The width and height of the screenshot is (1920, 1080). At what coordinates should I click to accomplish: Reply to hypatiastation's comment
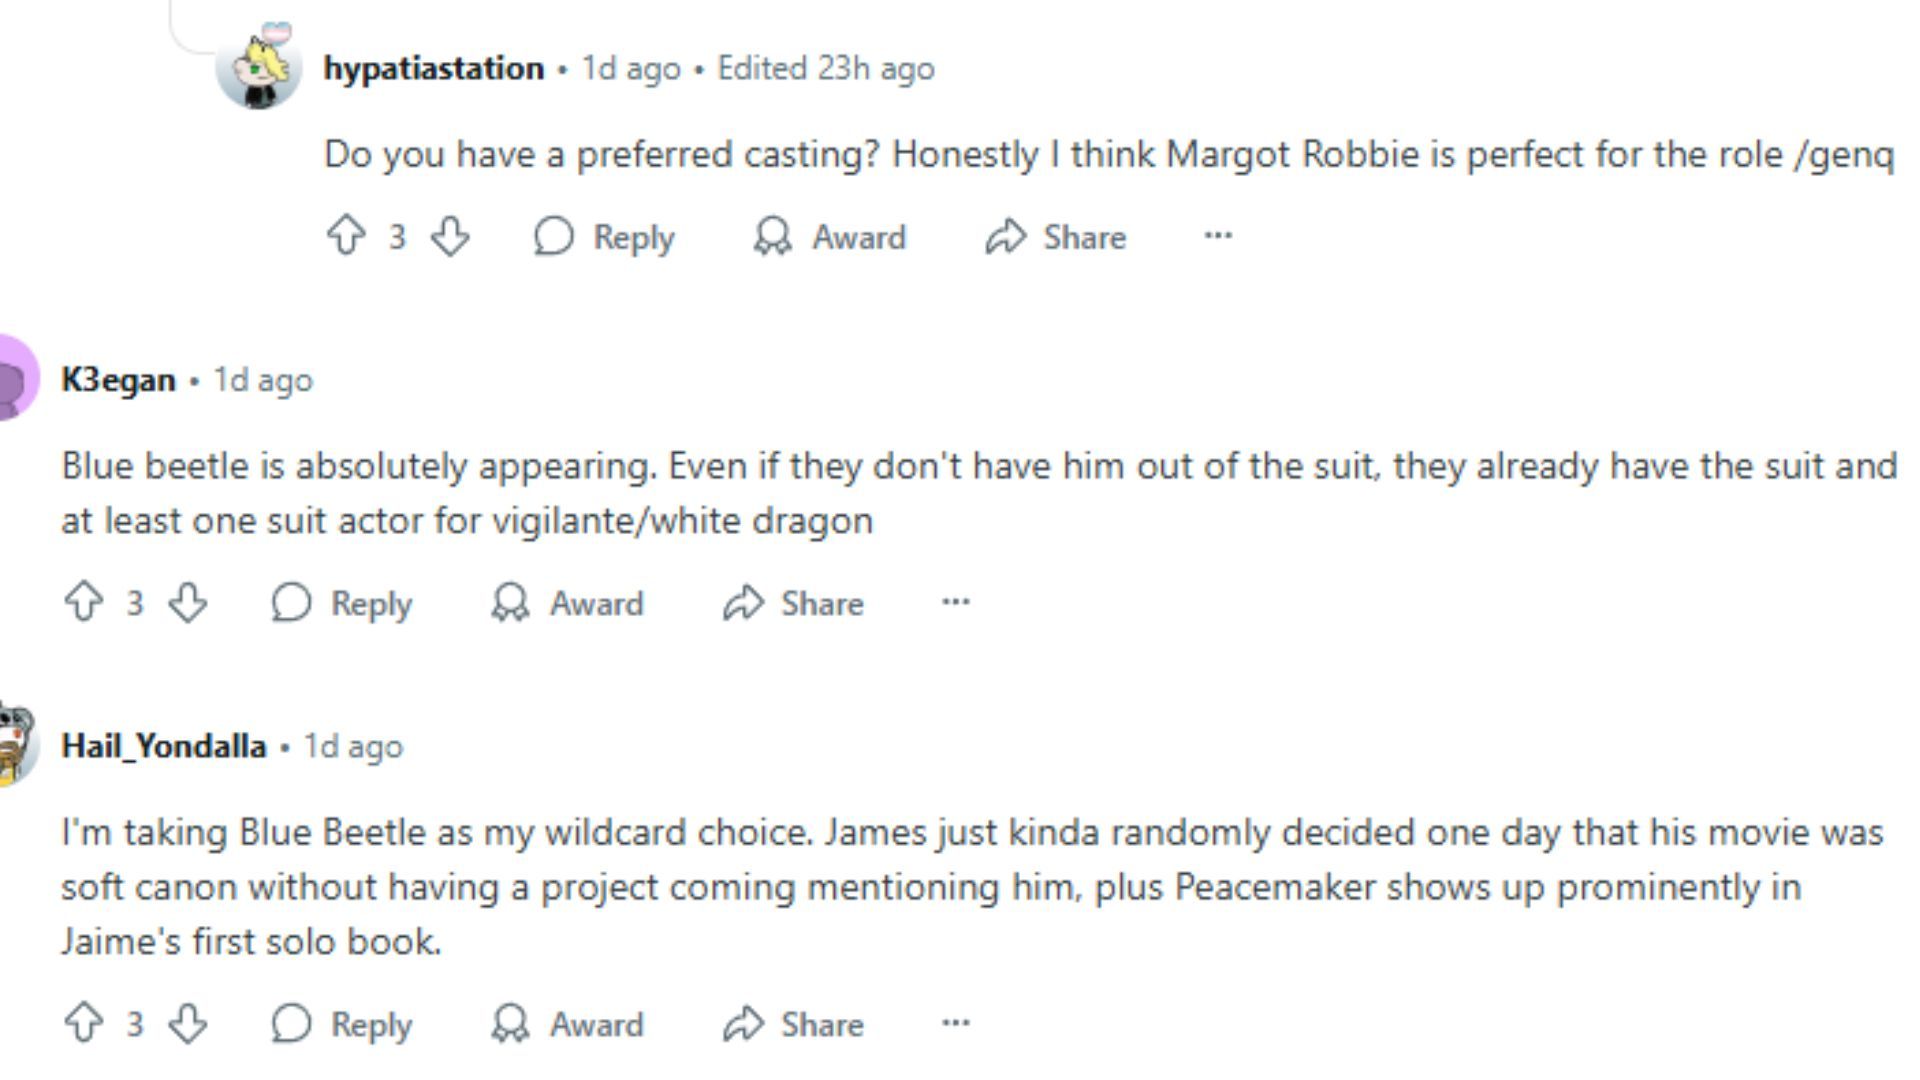point(604,237)
